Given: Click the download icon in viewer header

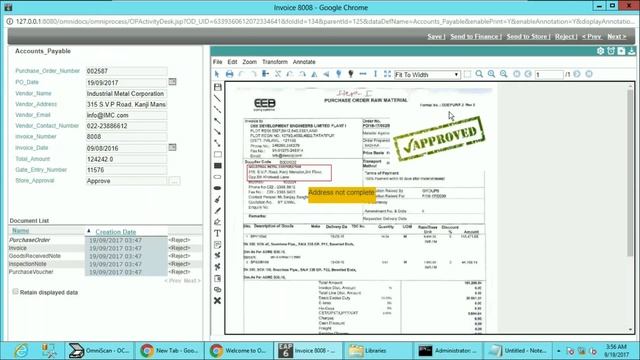Looking at the screenshot, I should [631, 51].
